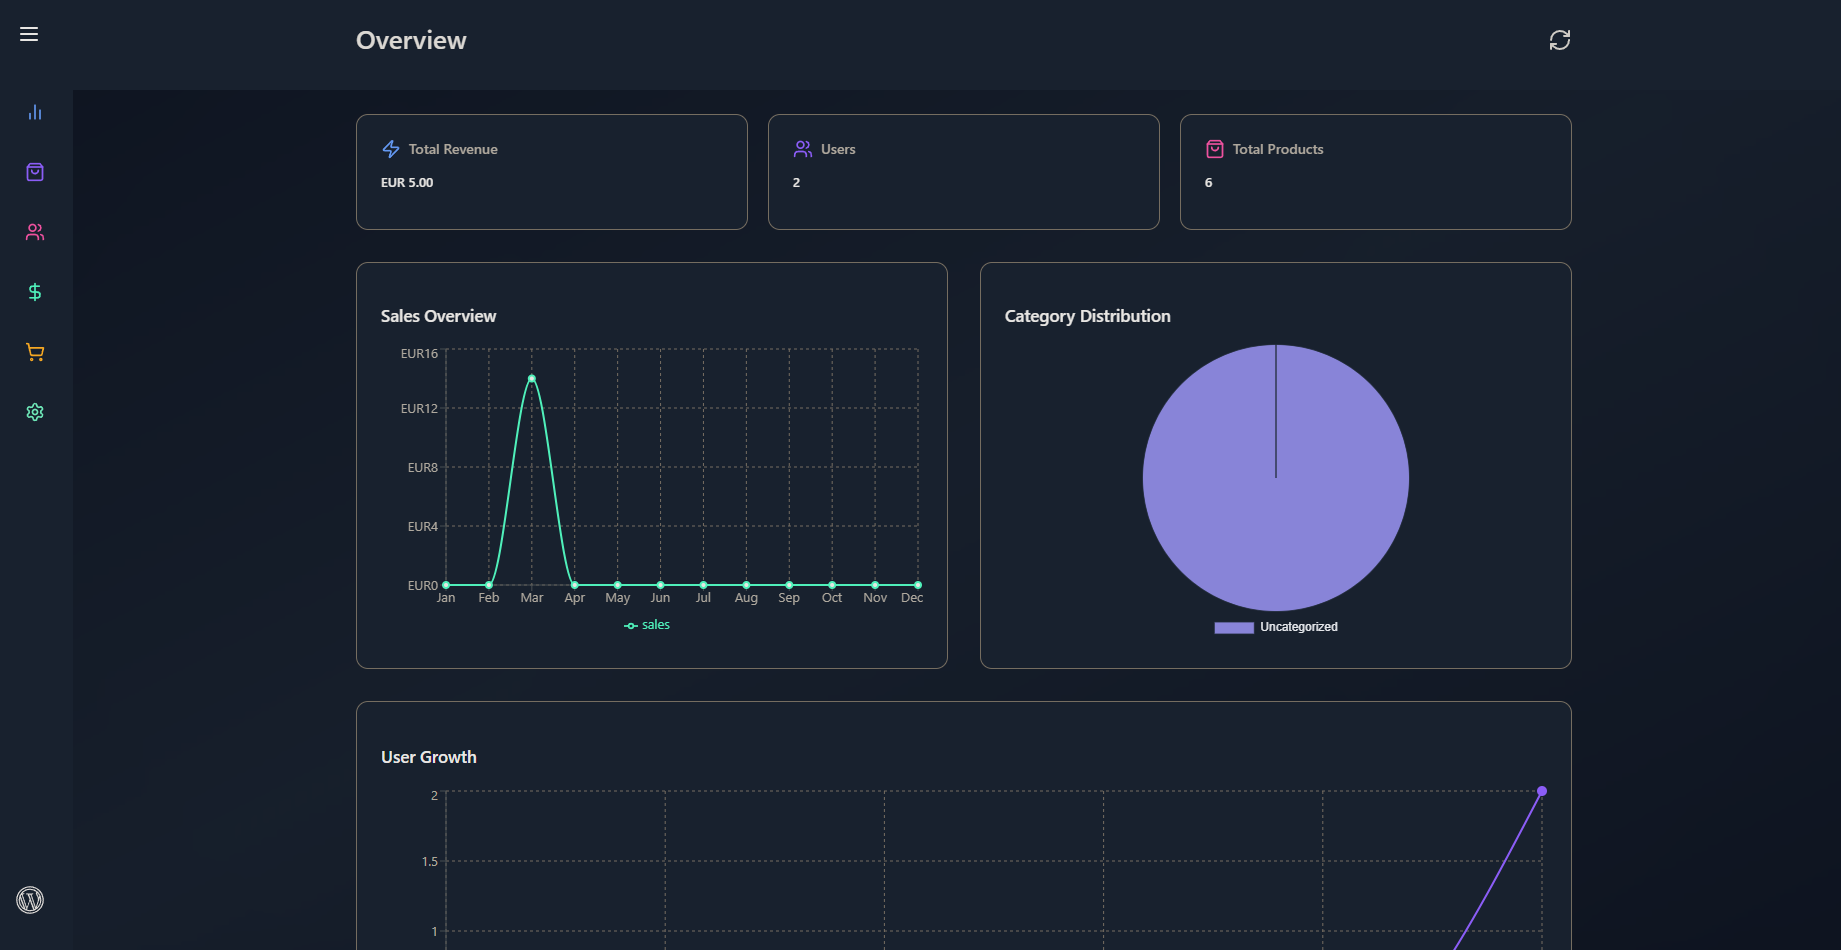Screen dimensions: 1841x950
Task: Click the Jan data point on sales chart
Action: click(x=446, y=585)
